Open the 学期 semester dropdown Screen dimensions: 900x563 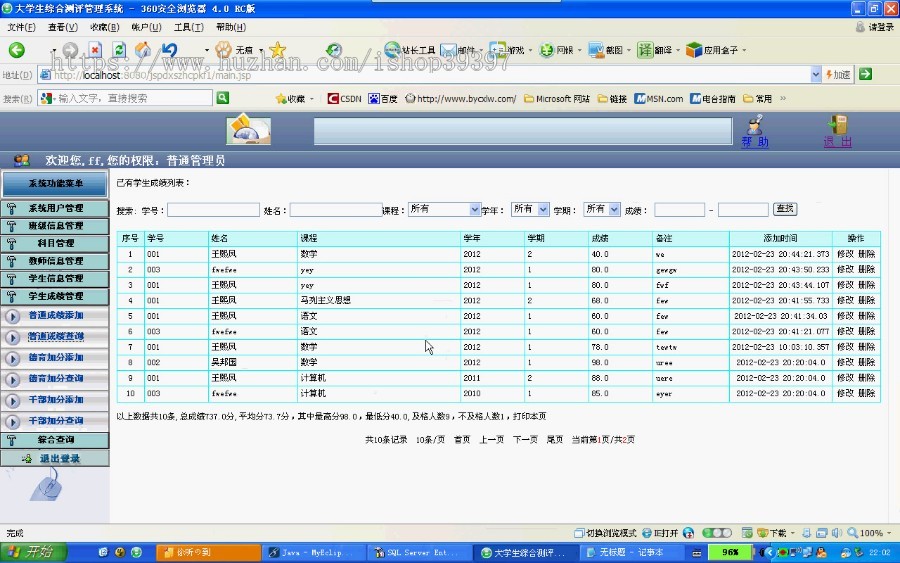click(x=602, y=209)
